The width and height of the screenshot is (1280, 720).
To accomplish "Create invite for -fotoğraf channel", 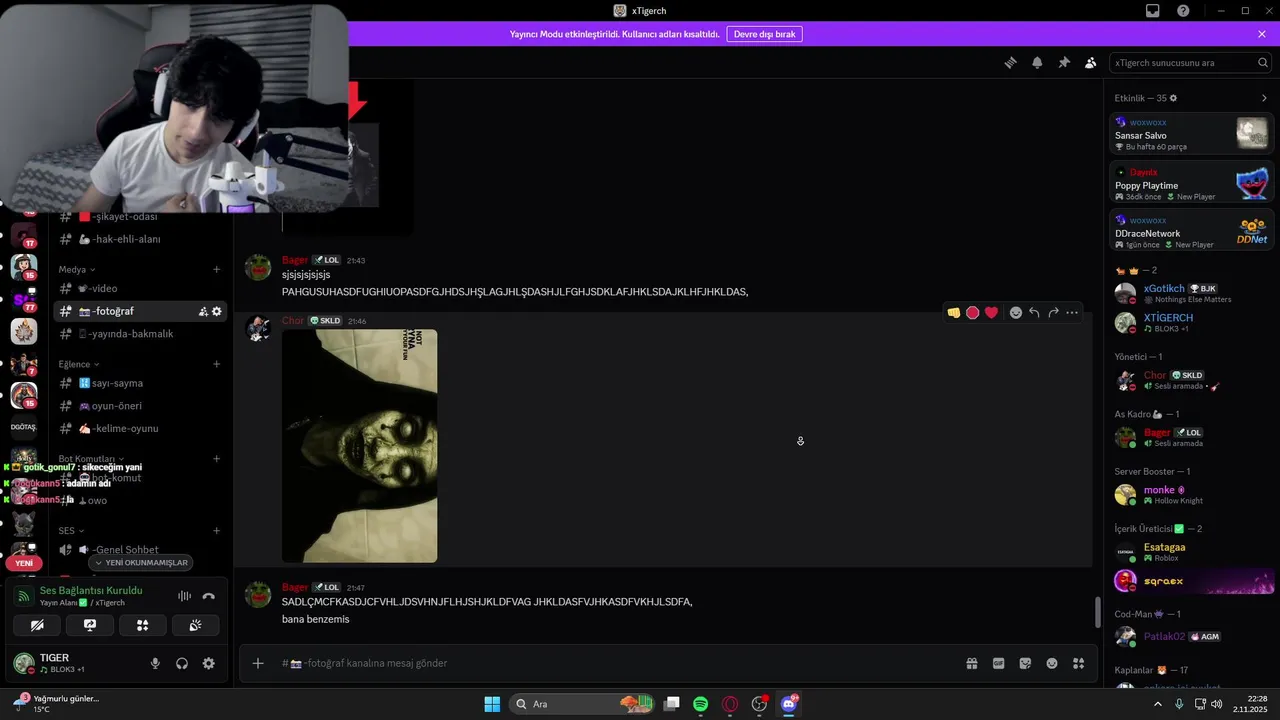I will (x=203, y=312).
